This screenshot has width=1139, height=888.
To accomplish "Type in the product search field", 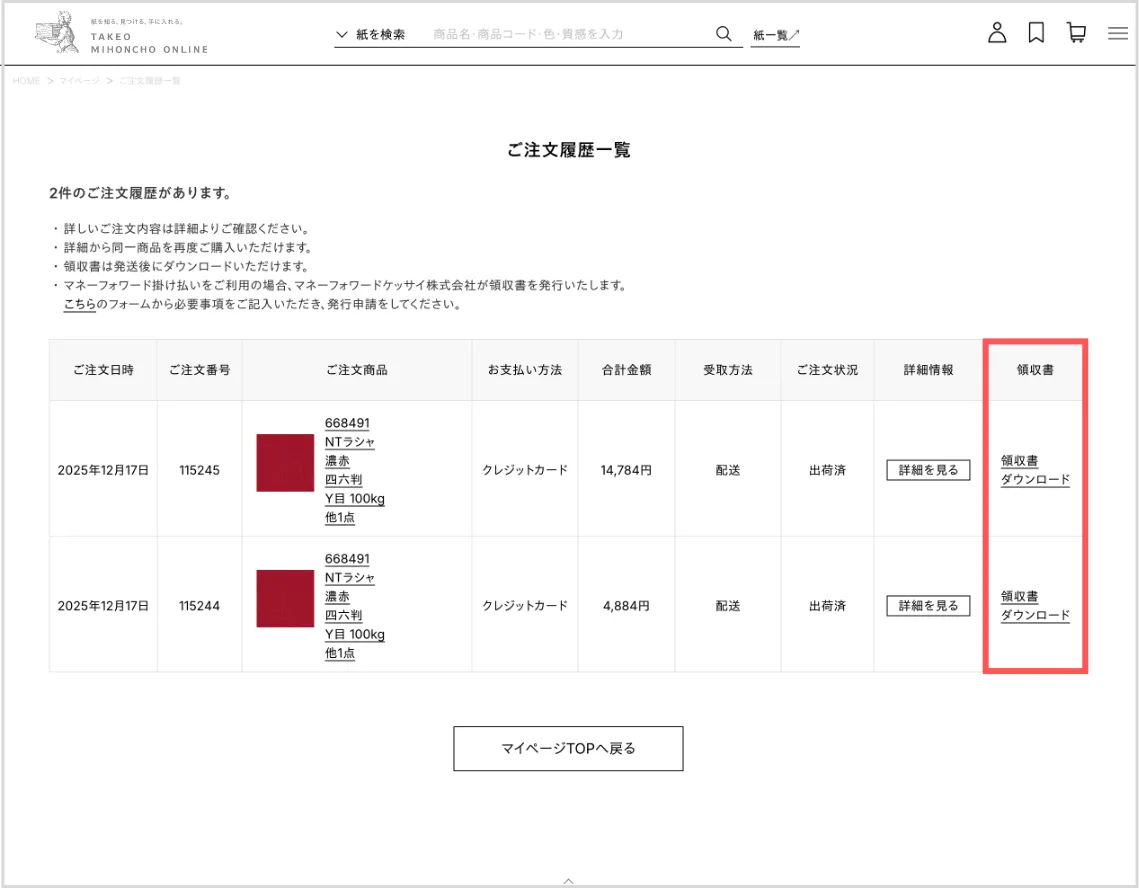I will tap(565, 34).
